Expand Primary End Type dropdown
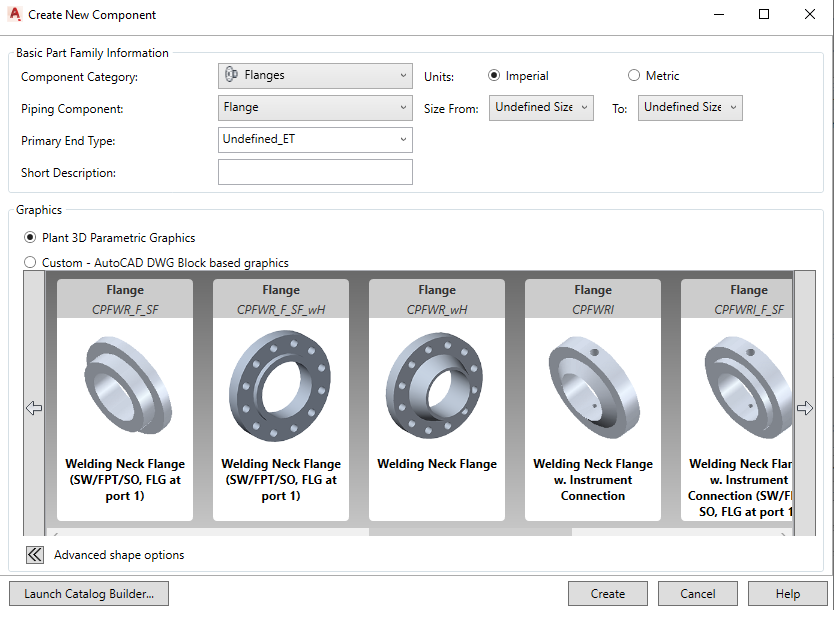834x640 pixels. 315,139
